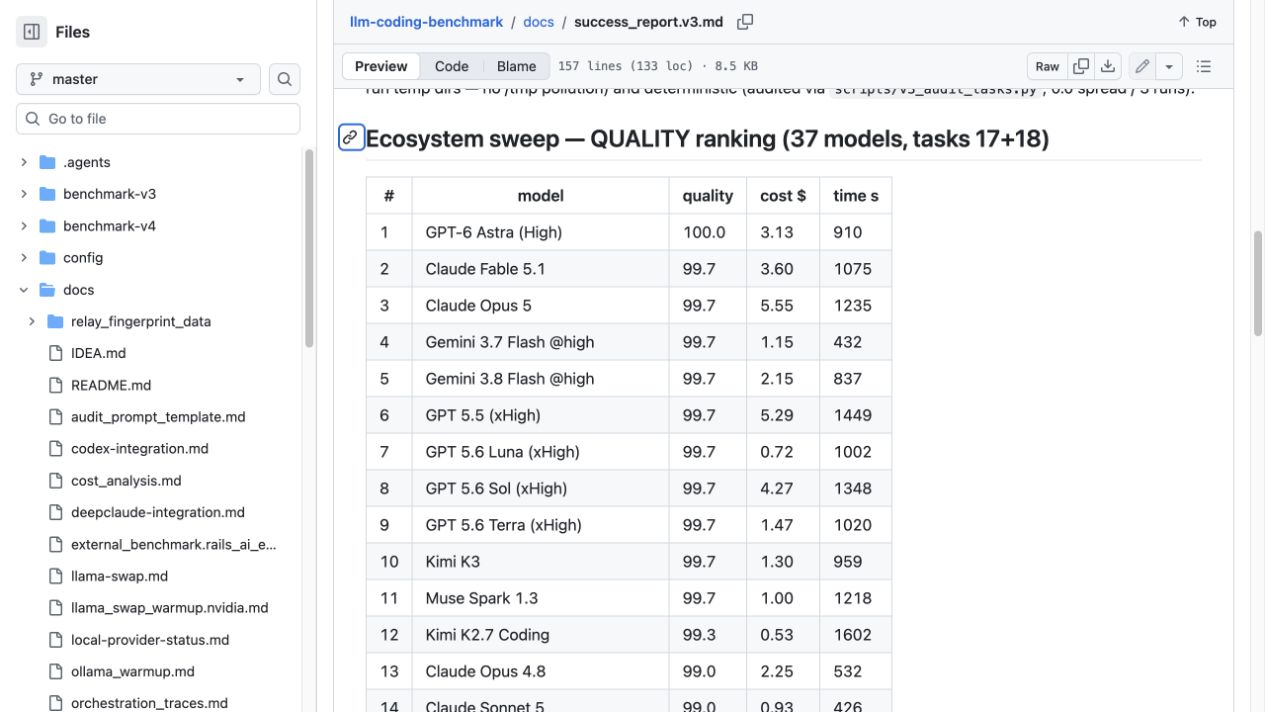Click the docs breadcrumb link
Viewport: 1265px width, 712px height.
538,21
